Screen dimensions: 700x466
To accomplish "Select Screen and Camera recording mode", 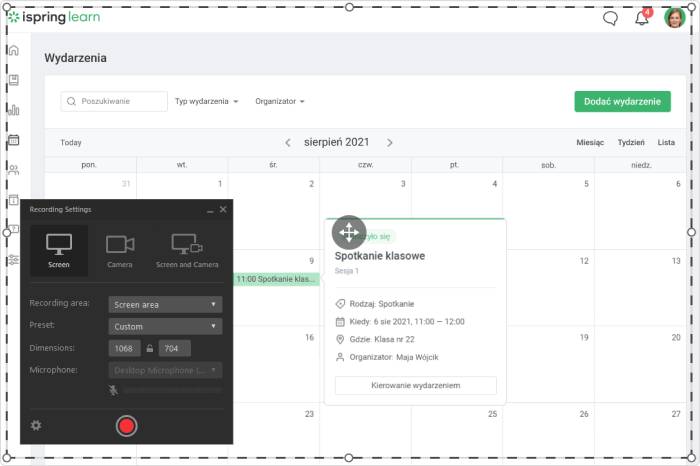I will [x=187, y=251].
